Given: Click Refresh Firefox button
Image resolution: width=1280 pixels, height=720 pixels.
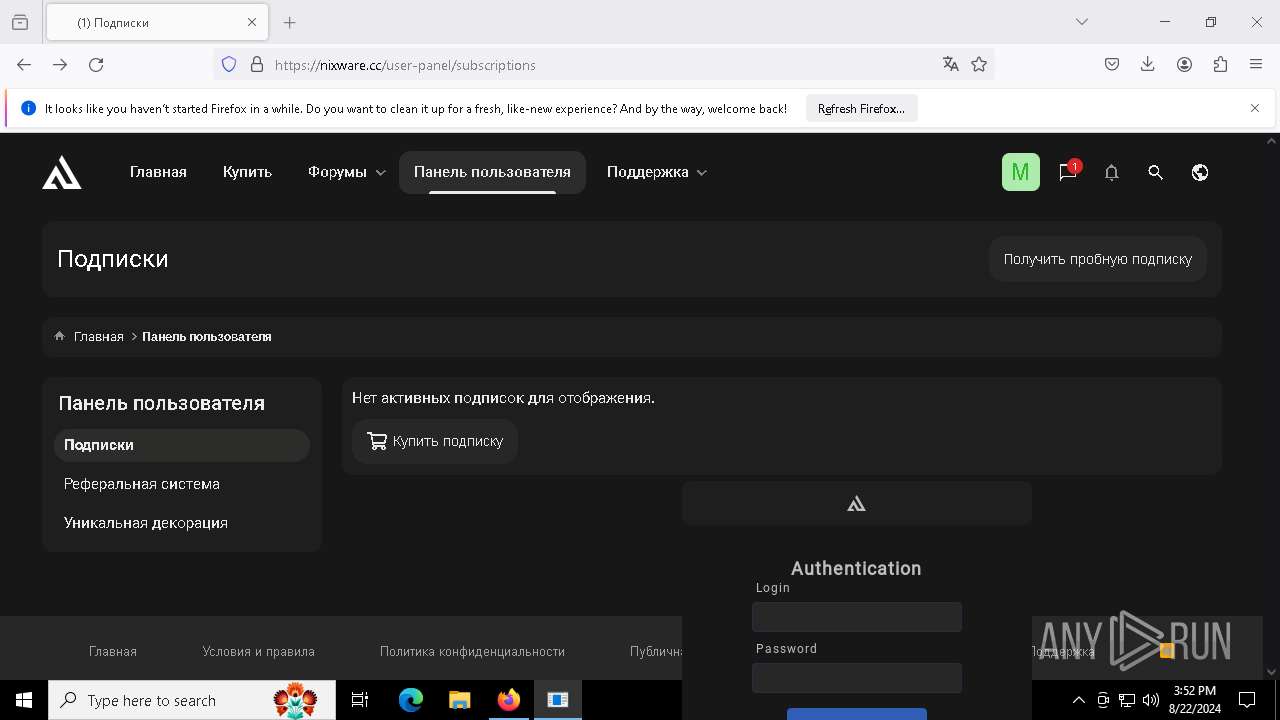Looking at the screenshot, I should click(x=861, y=109).
